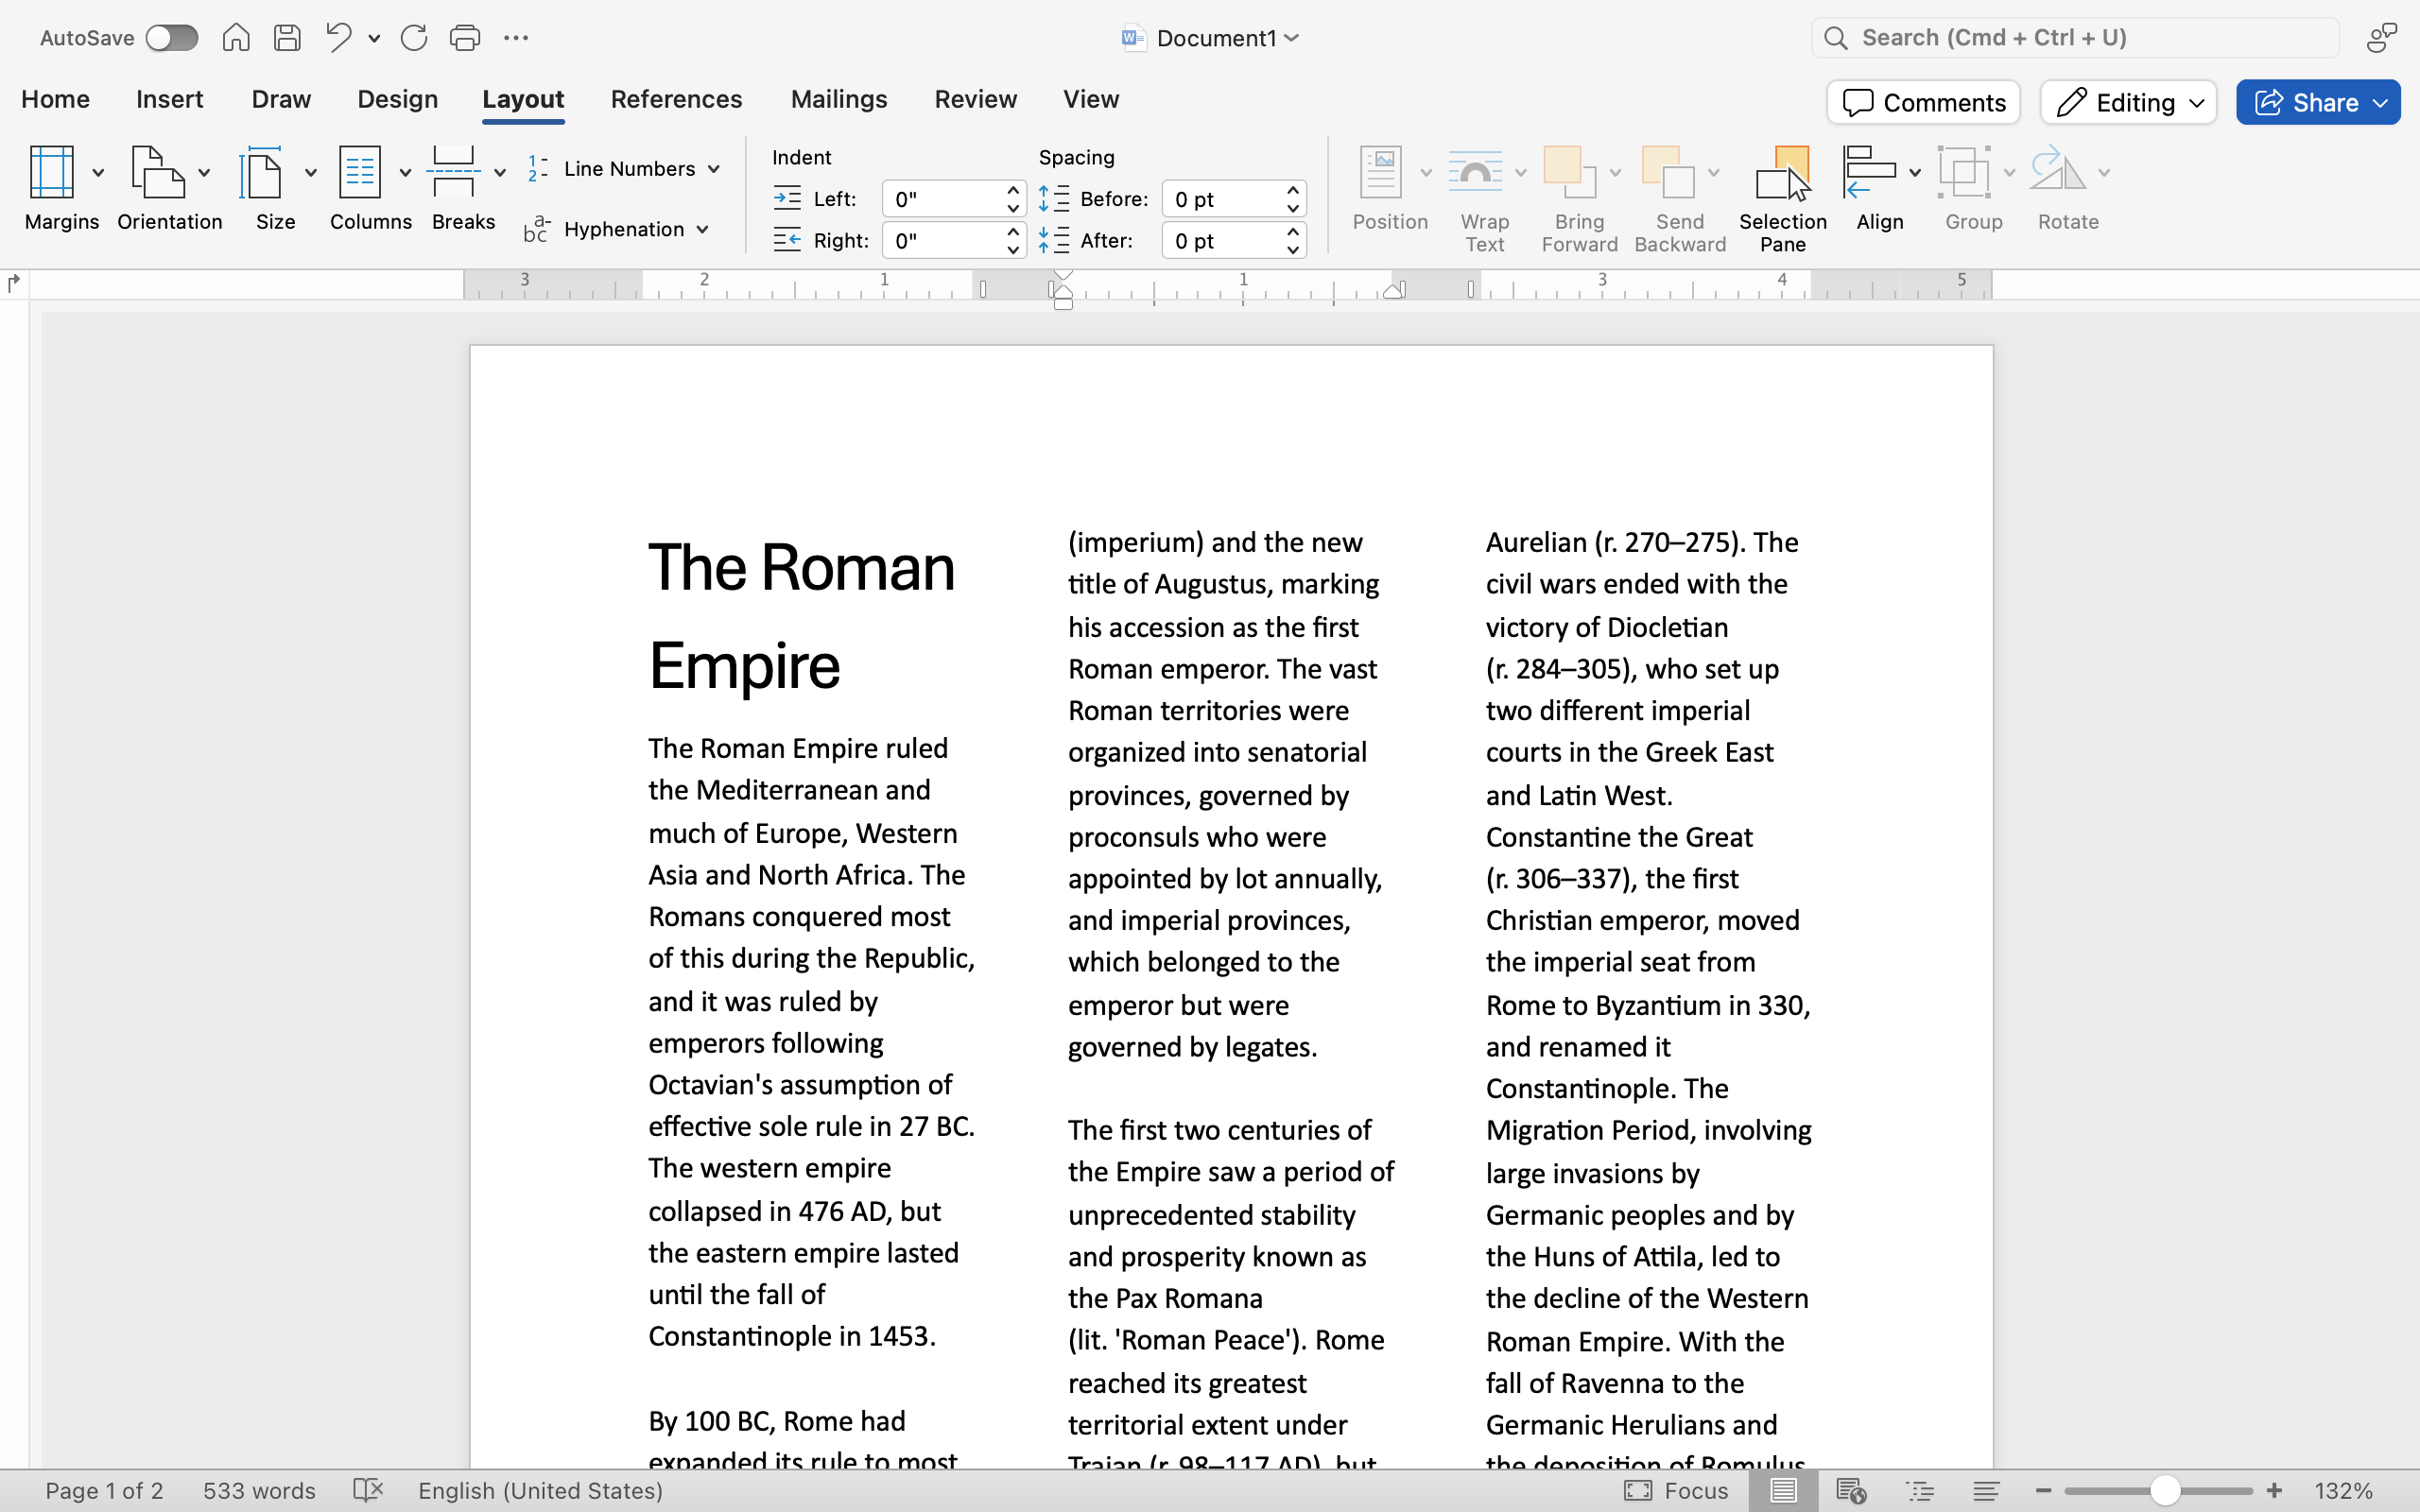The height and width of the screenshot is (1512, 2420).
Task: Decrease Spacing After with down stepper
Action: tap(1293, 250)
